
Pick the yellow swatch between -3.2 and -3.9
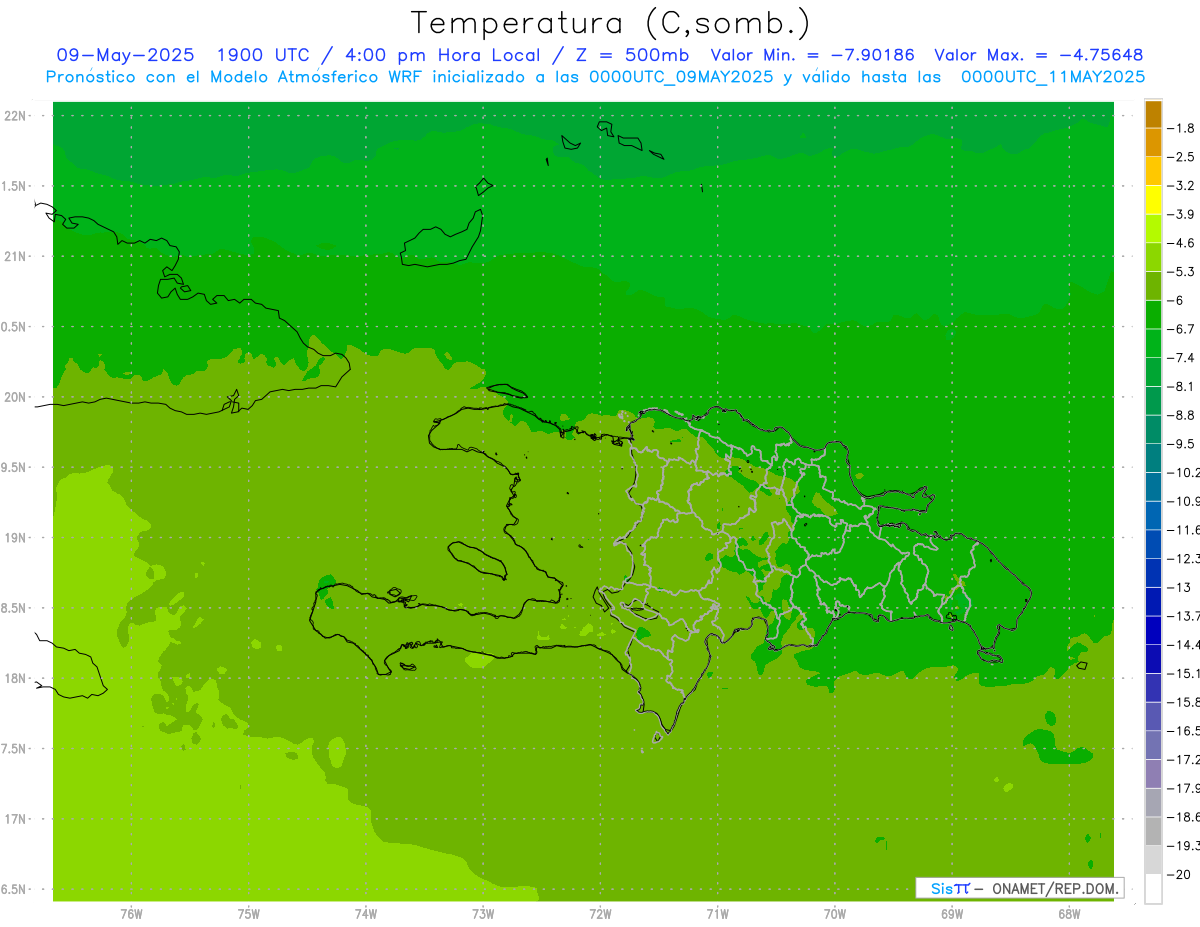pyautogui.click(x=1153, y=200)
